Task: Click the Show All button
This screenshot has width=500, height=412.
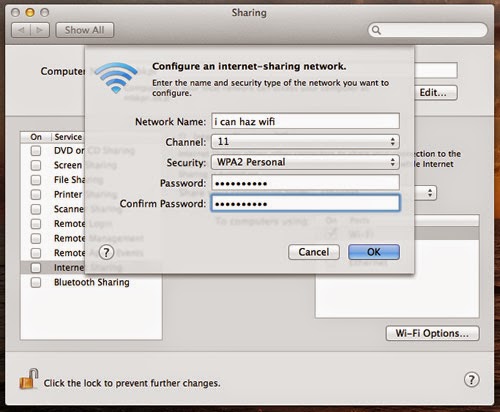Action: [x=85, y=30]
